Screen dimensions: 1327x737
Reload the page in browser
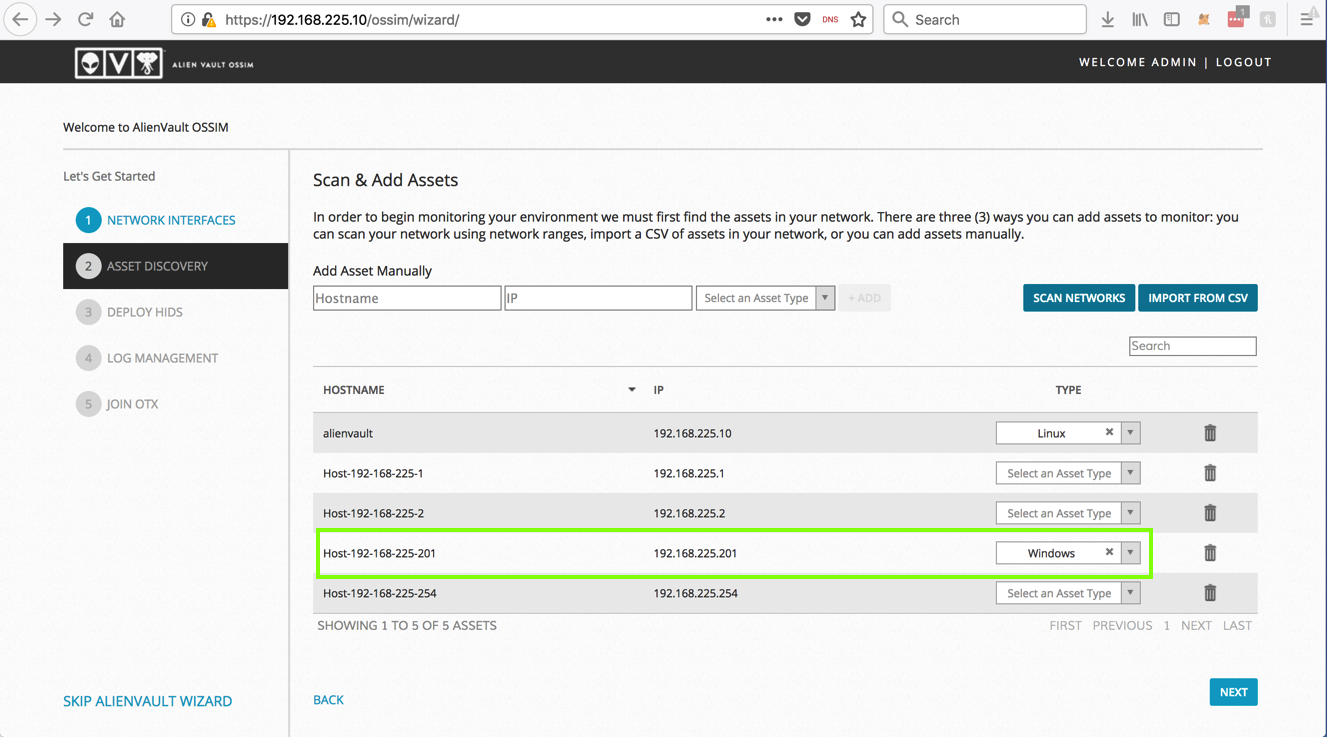(86, 19)
